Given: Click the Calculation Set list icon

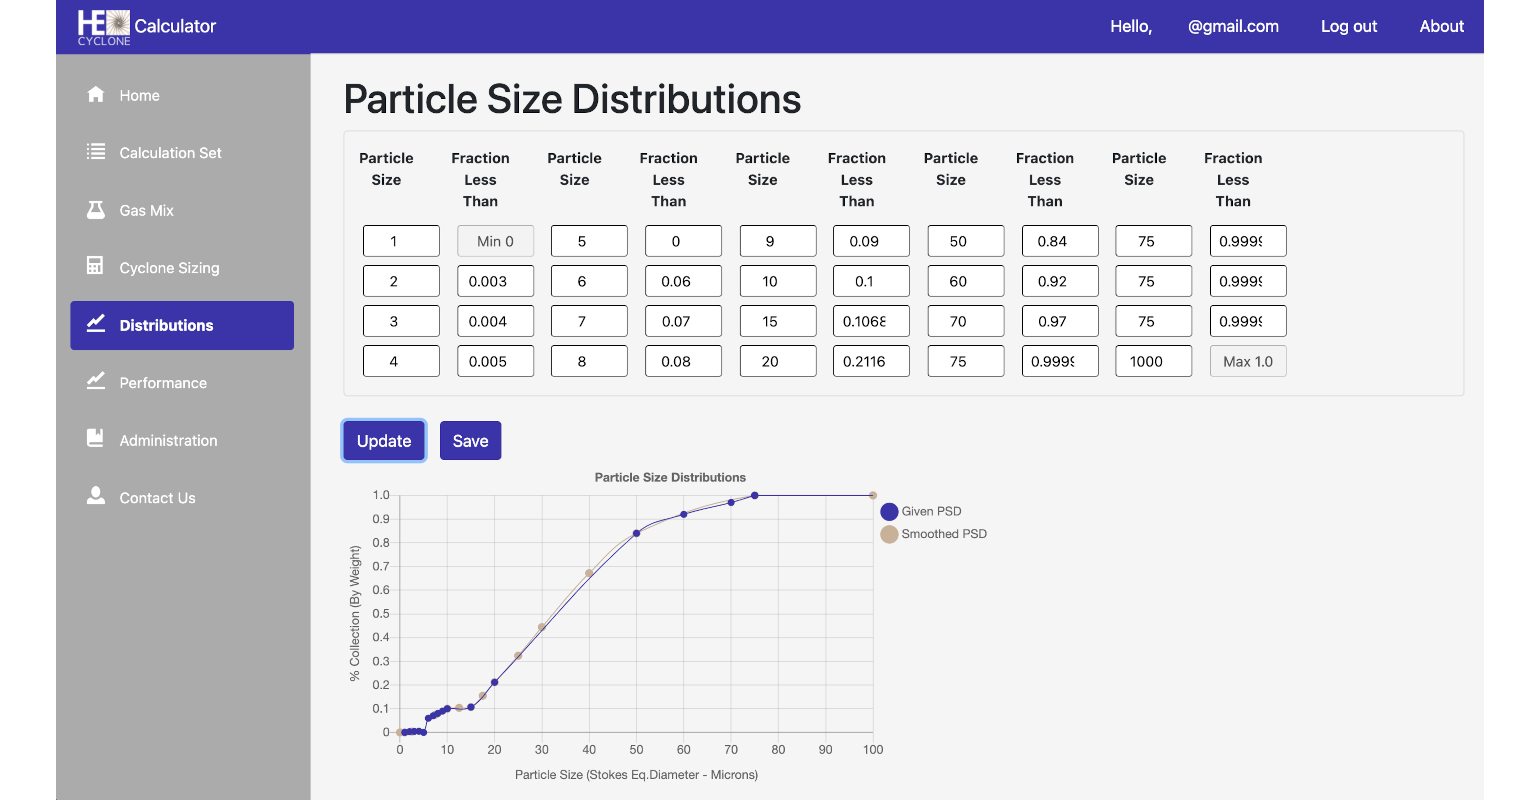Looking at the screenshot, I should (96, 152).
